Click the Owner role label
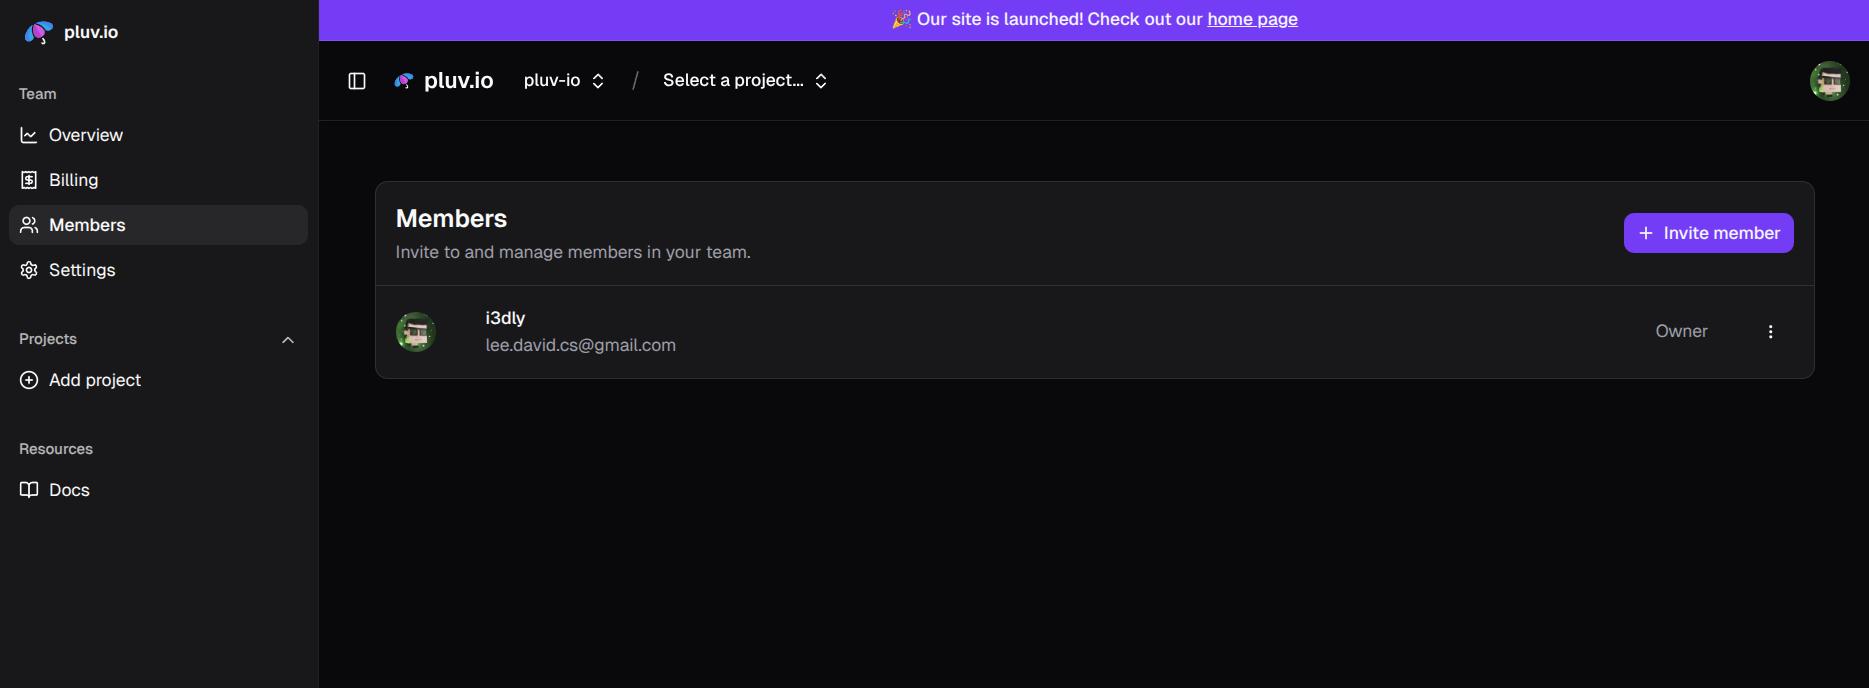The width and height of the screenshot is (1869, 688). (1681, 331)
